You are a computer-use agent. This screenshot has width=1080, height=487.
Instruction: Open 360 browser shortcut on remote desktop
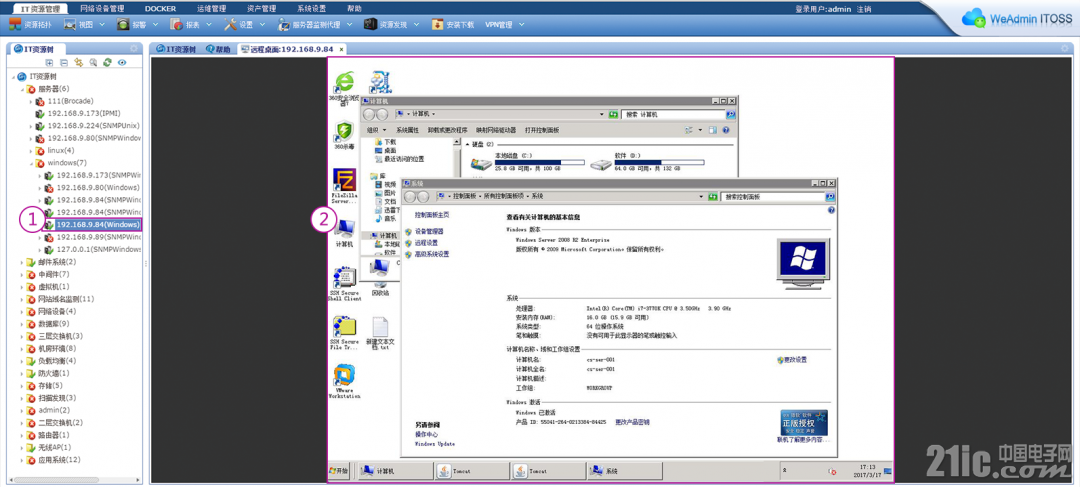point(344,90)
